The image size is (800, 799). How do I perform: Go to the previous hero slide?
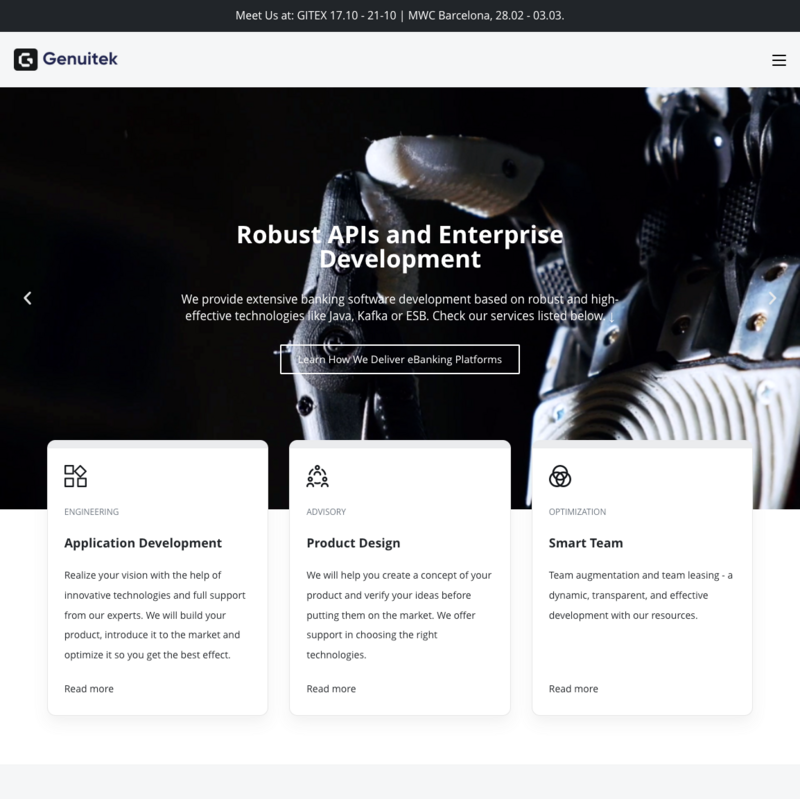27,298
